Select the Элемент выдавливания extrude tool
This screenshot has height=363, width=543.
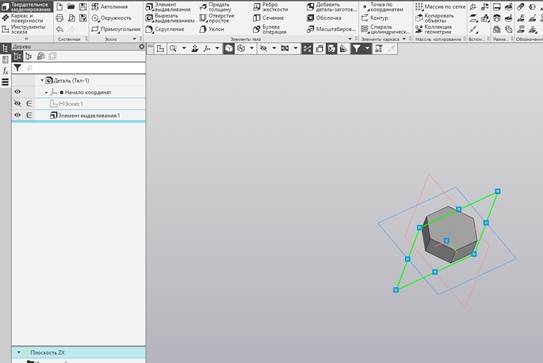coord(169,7)
